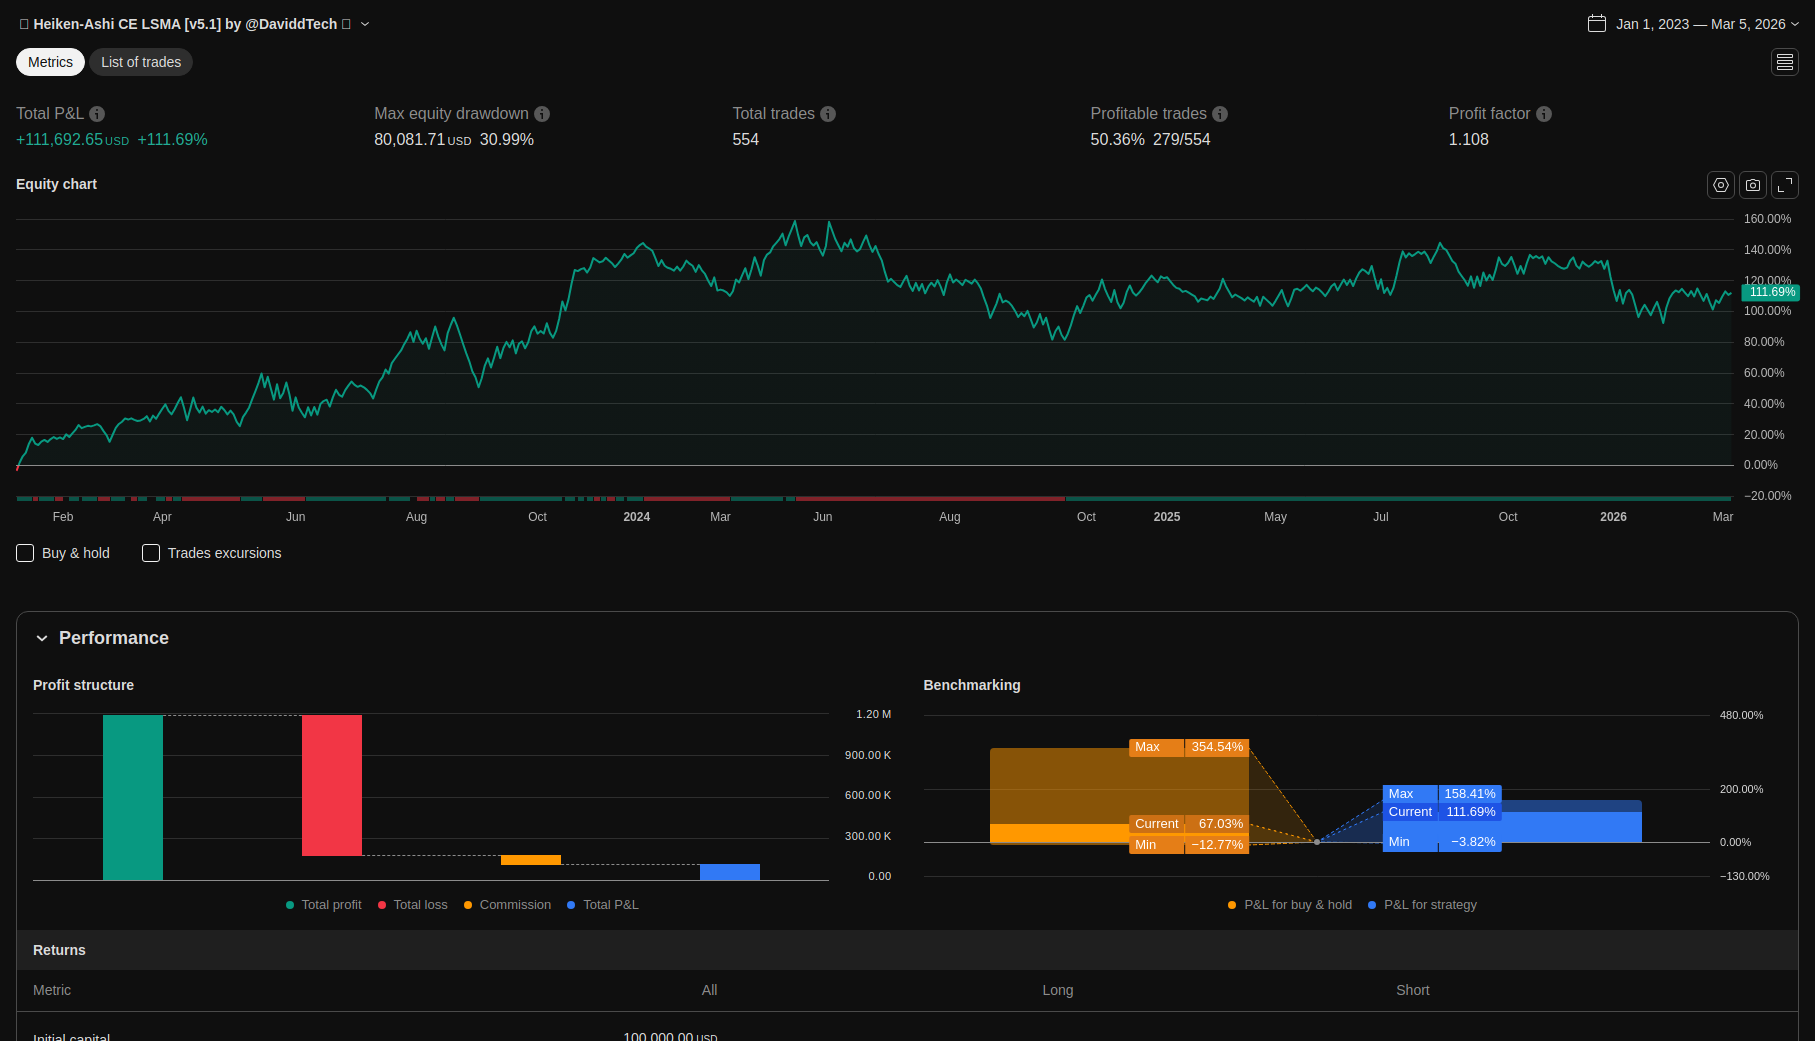The height and width of the screenshot is (1041, 1815).
Task: Switch to the List of trades tab
Action: point(141,62)
